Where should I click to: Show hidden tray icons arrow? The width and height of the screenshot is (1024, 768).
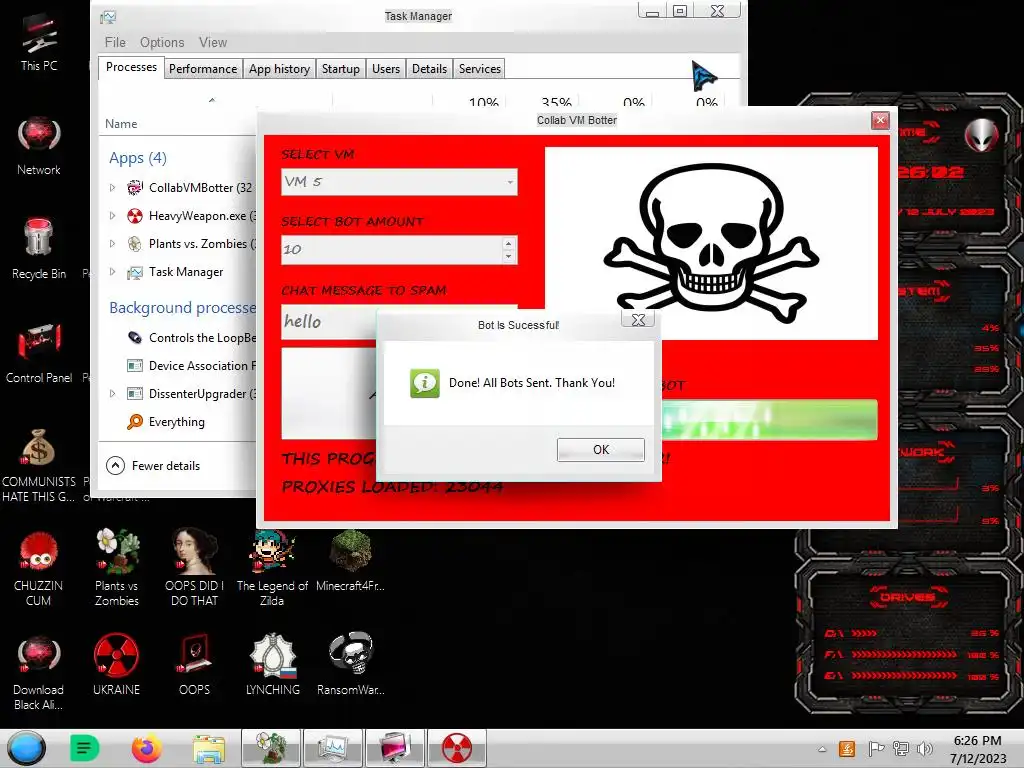click(822, 750)
